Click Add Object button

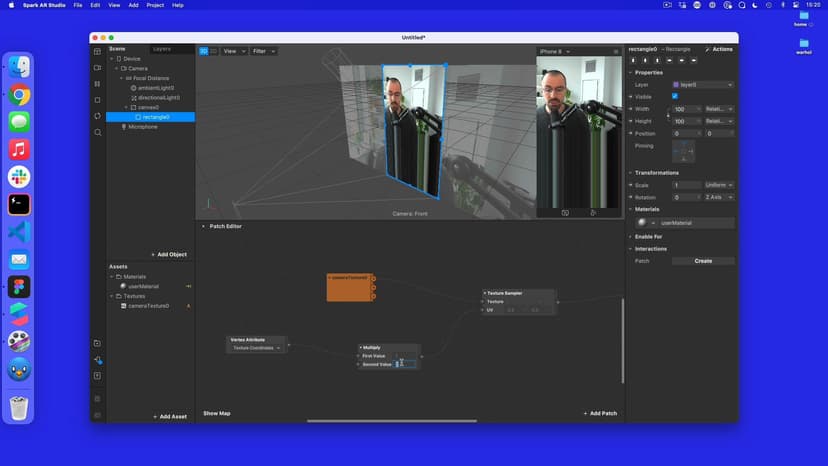pos(169,255)
